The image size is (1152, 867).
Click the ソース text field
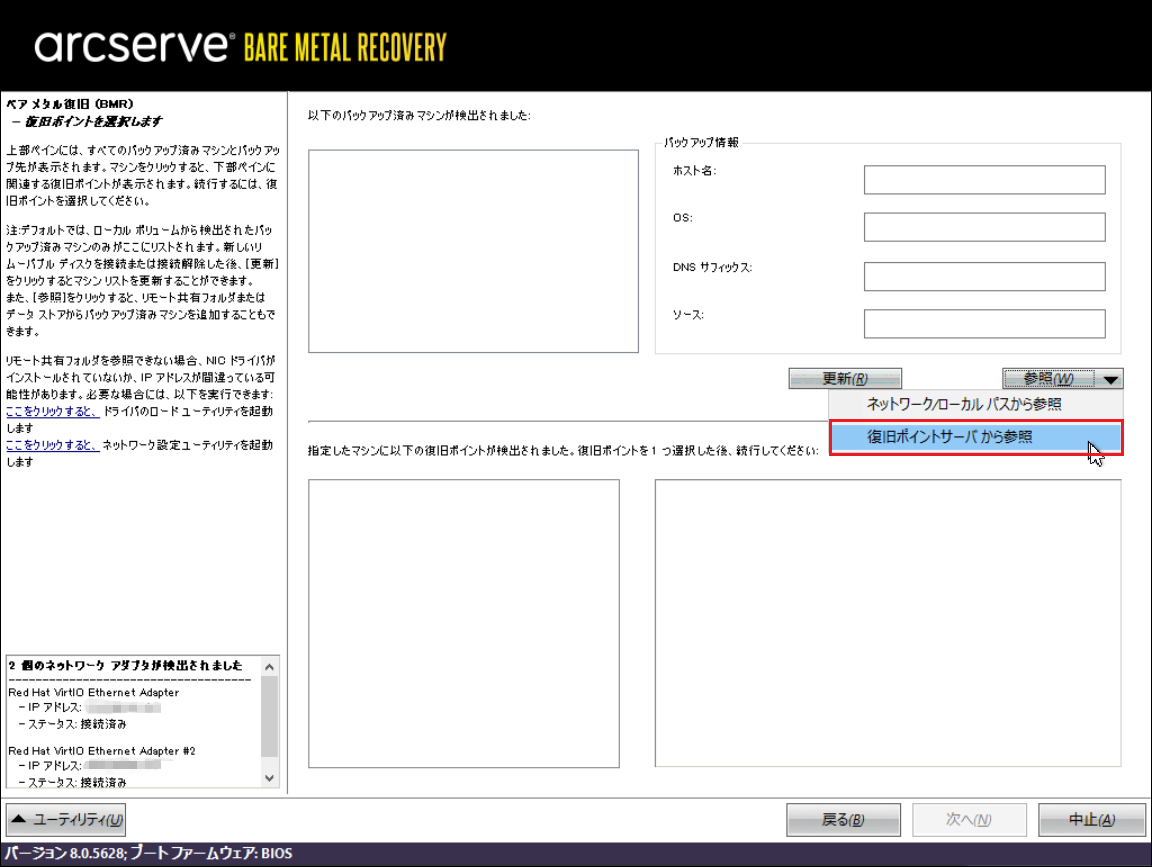[x=984, y=324]
